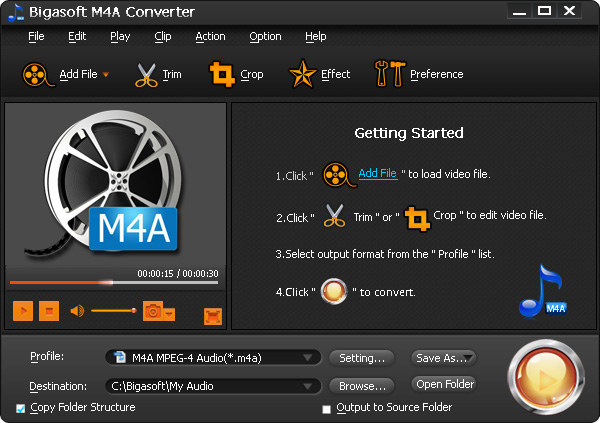This screenshot has height=423, width=600.
Task: Click the Save As... dropdown button
Action: pyautogui.click(x=443, y=358)
